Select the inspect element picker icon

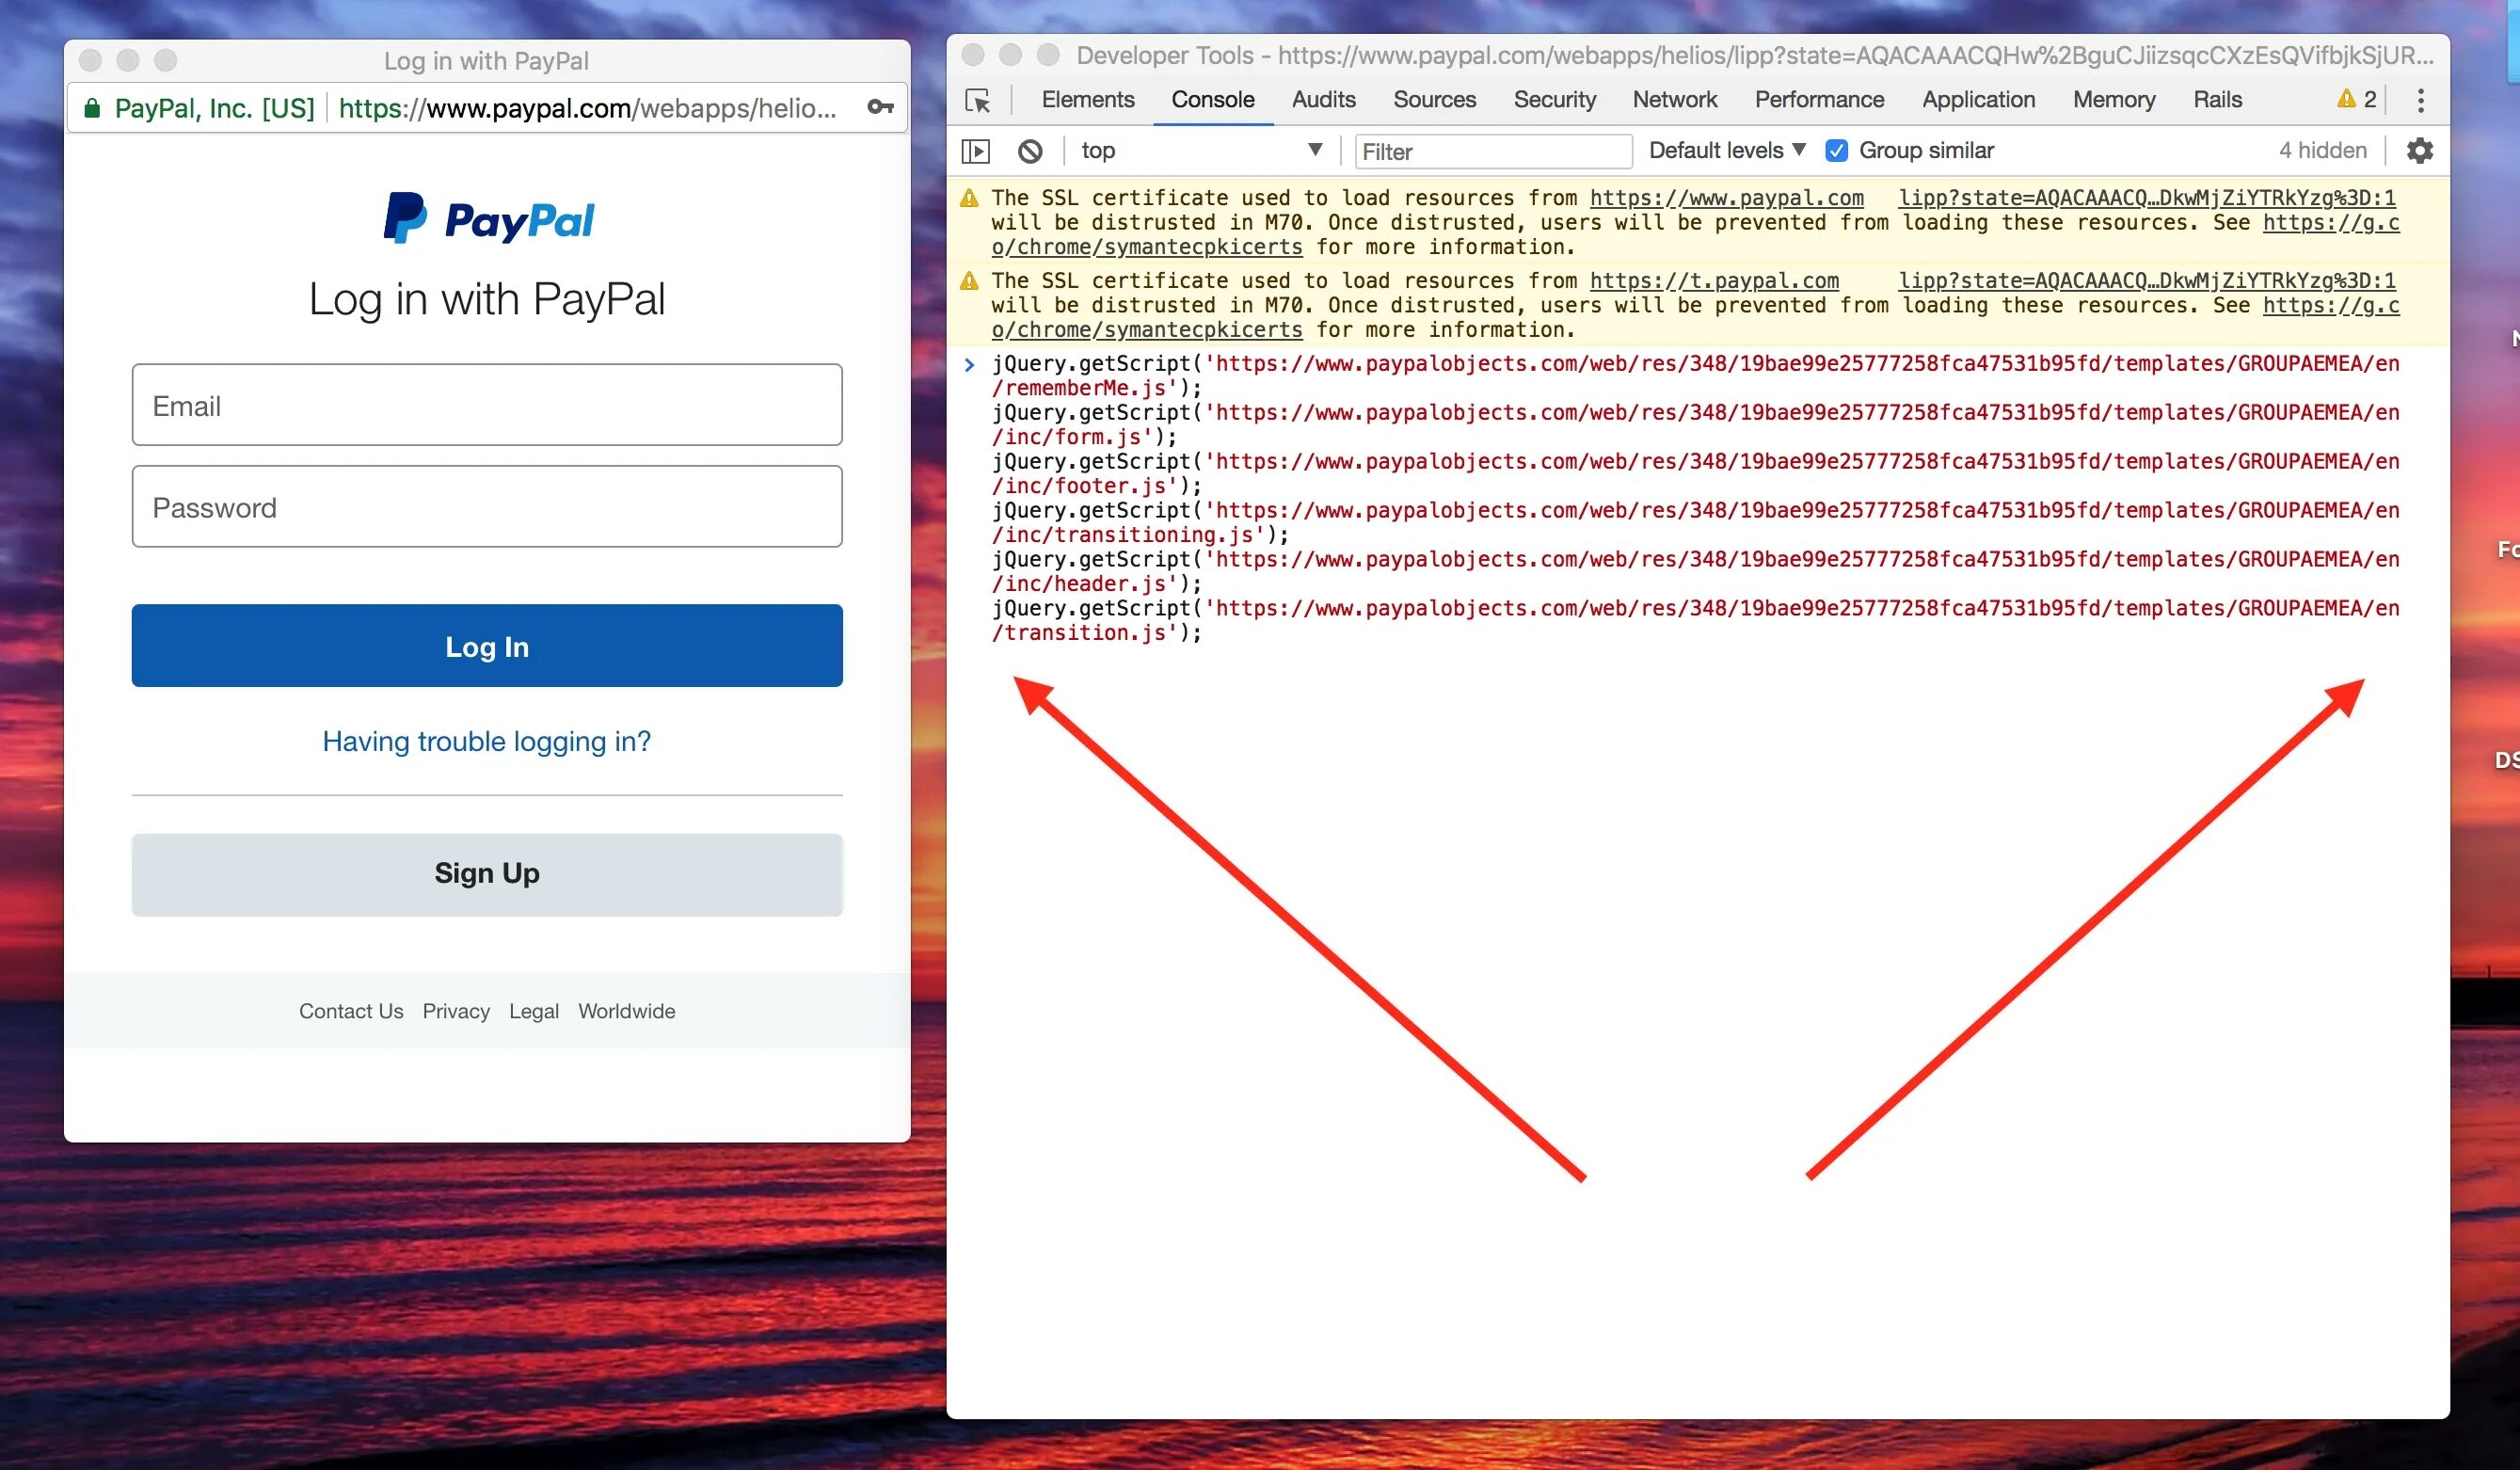click(x=977, y=100)
